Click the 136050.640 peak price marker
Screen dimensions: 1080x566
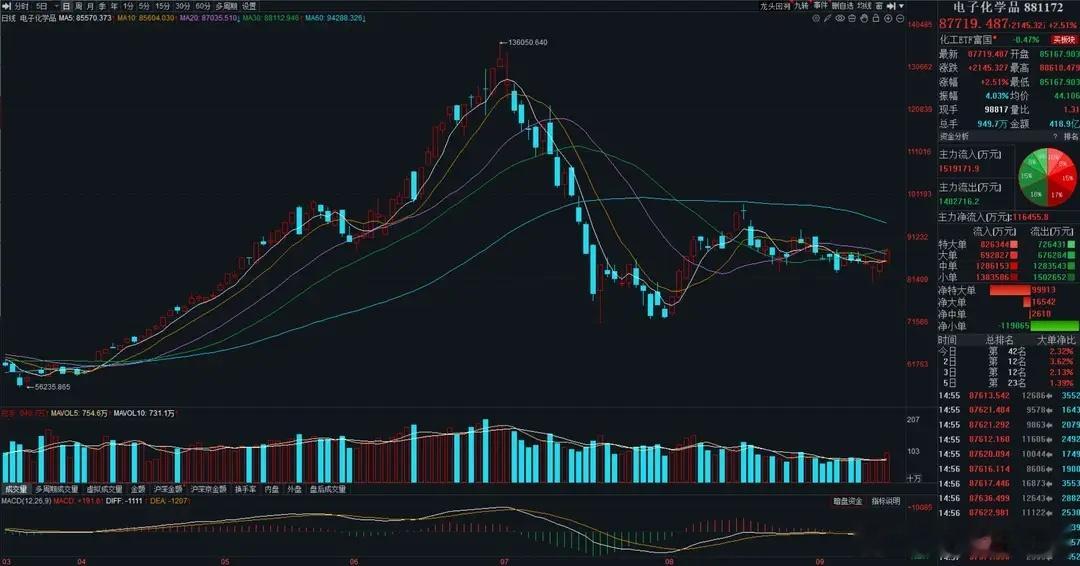(x=528, y=43)
